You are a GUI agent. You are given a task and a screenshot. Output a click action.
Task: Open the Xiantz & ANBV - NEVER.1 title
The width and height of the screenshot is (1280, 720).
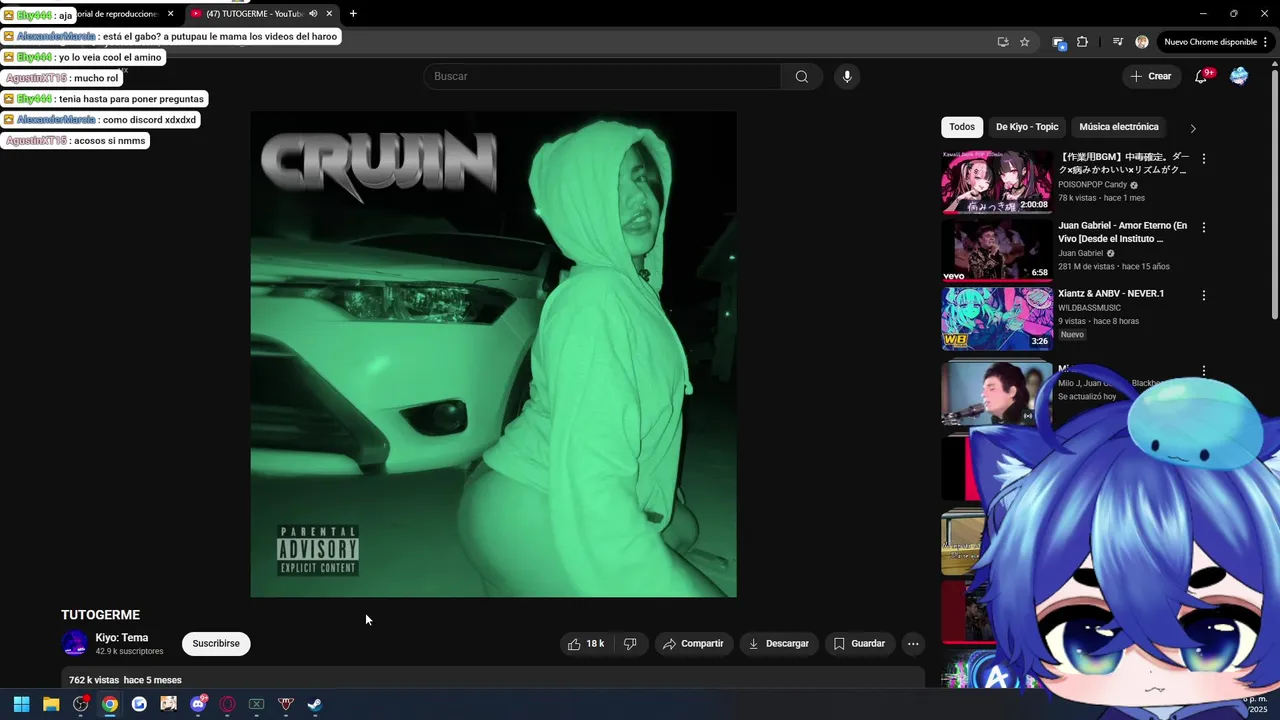pos(1111,294)
